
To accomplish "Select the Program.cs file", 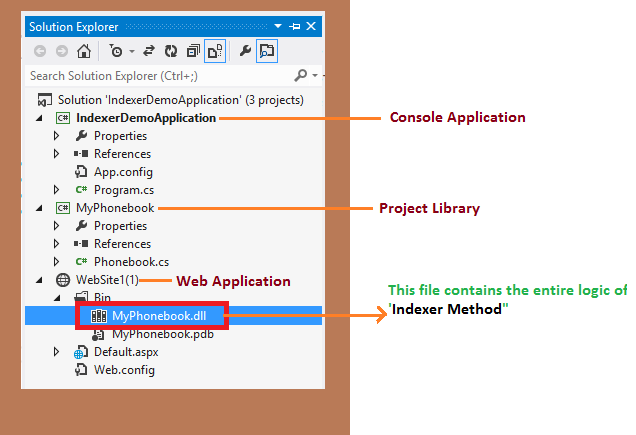I will click(124, 190).
